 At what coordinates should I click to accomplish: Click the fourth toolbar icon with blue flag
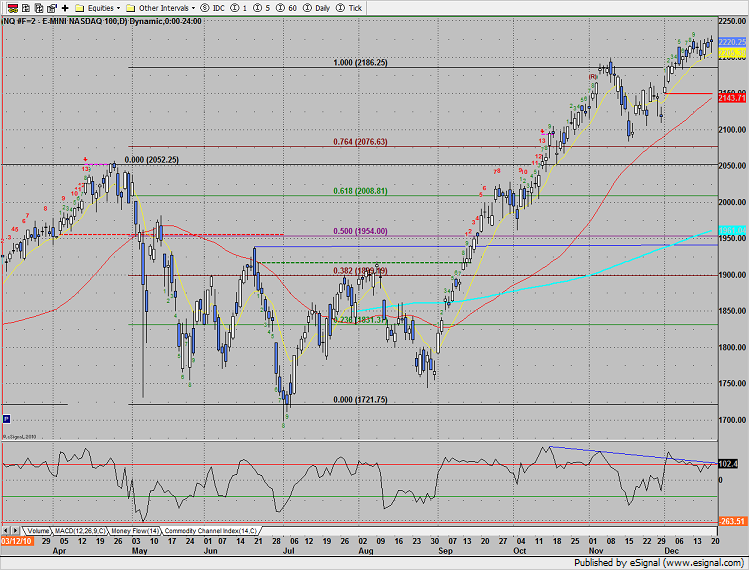(x=52, y=8)
